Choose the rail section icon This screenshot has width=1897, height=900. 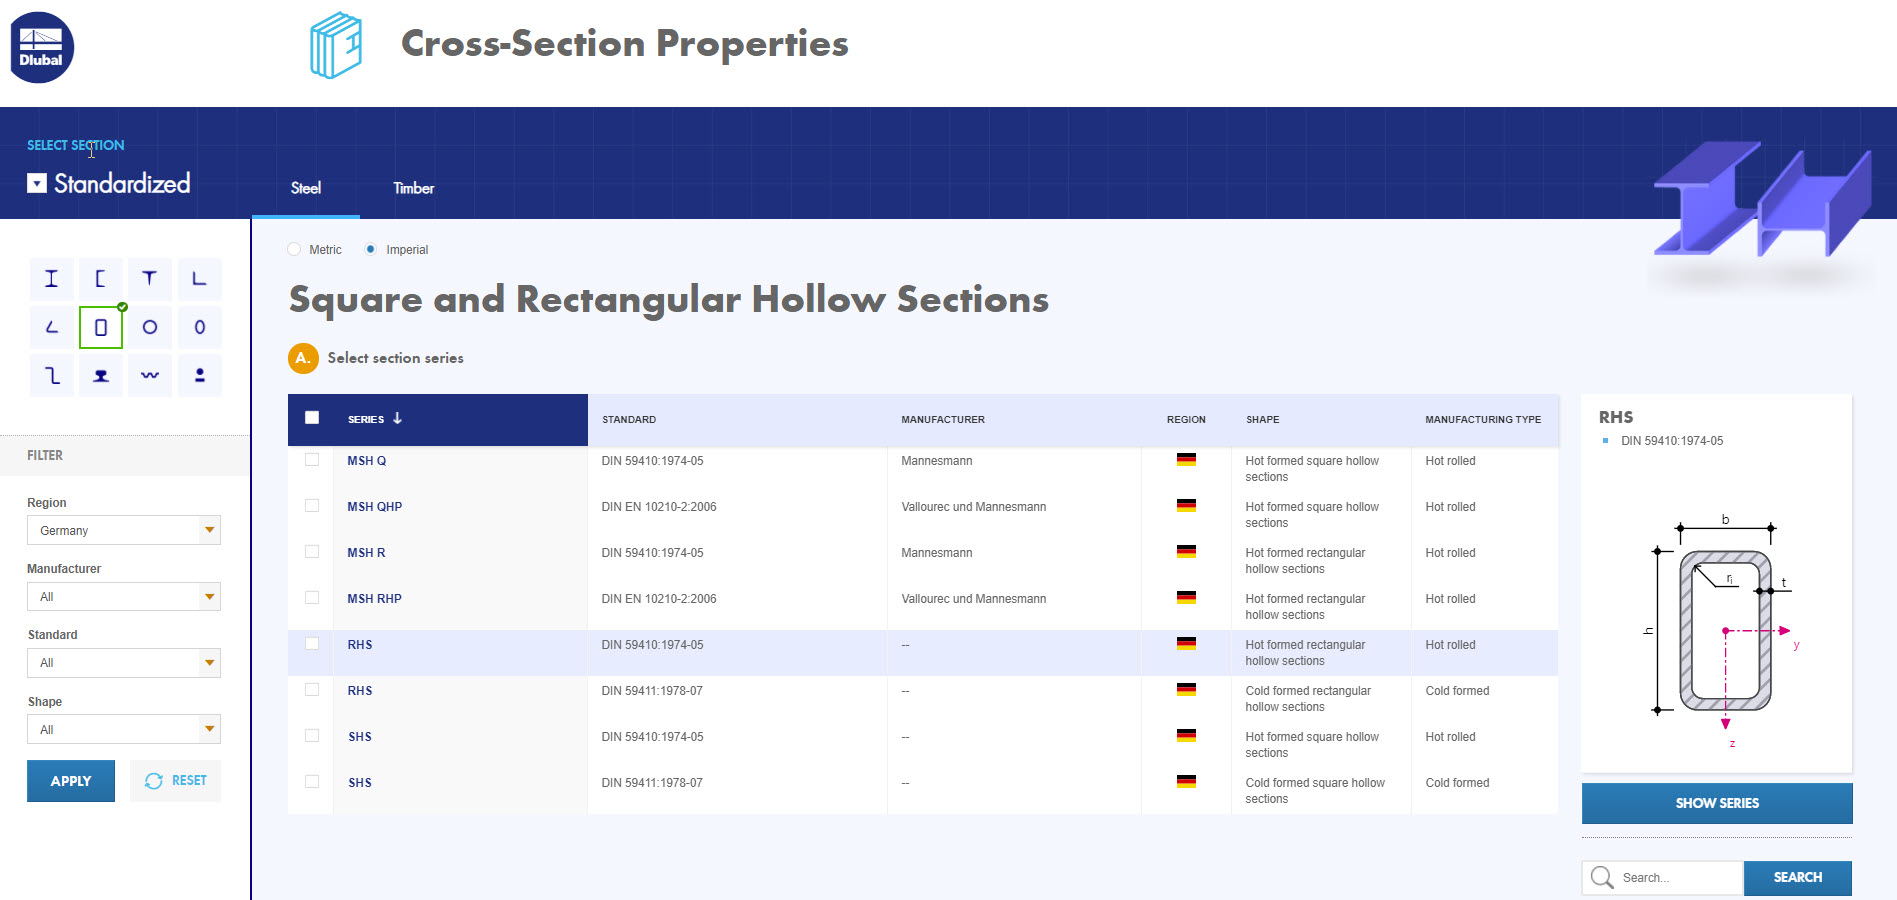pyautogui.click(x=100, y=375)
